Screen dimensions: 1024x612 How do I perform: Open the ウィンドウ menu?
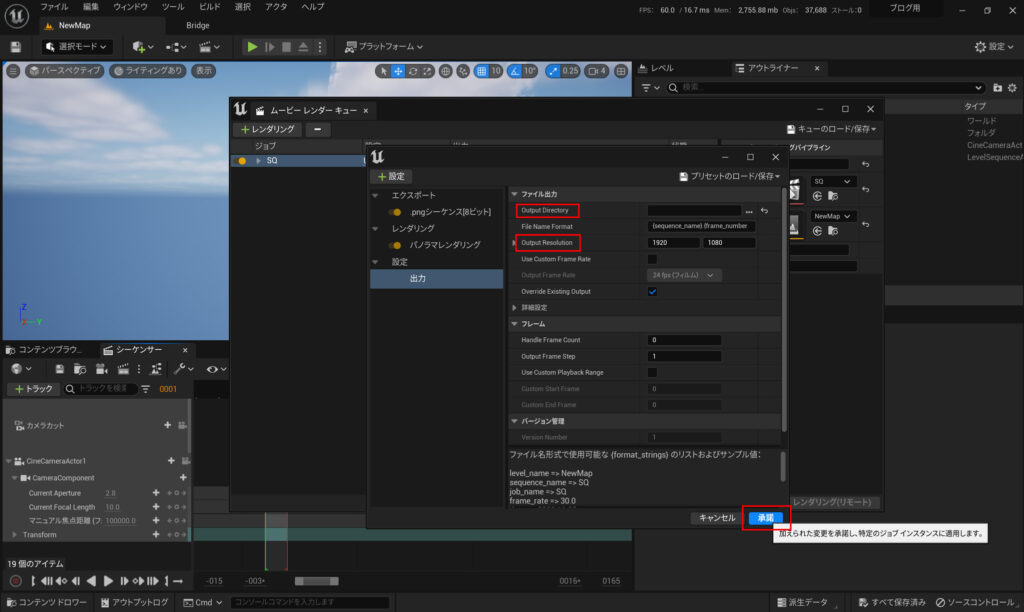tap(129, 7)
